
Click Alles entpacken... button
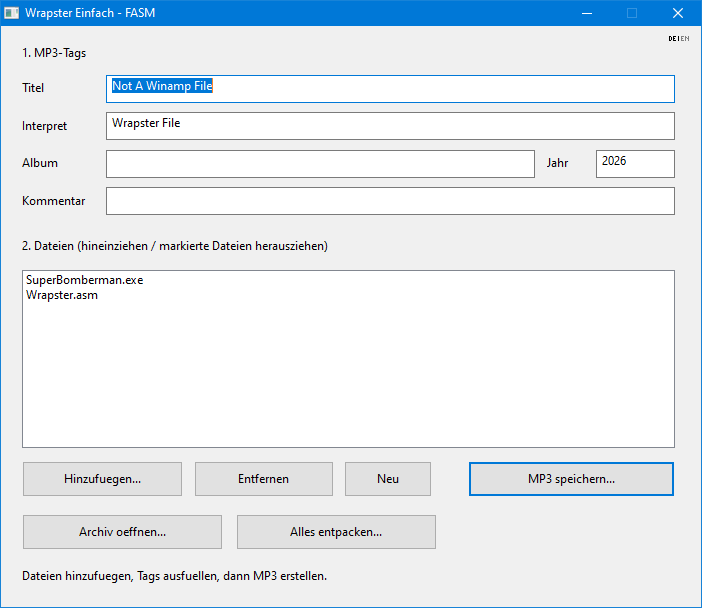pyautogui.click(x=336, y=532)
